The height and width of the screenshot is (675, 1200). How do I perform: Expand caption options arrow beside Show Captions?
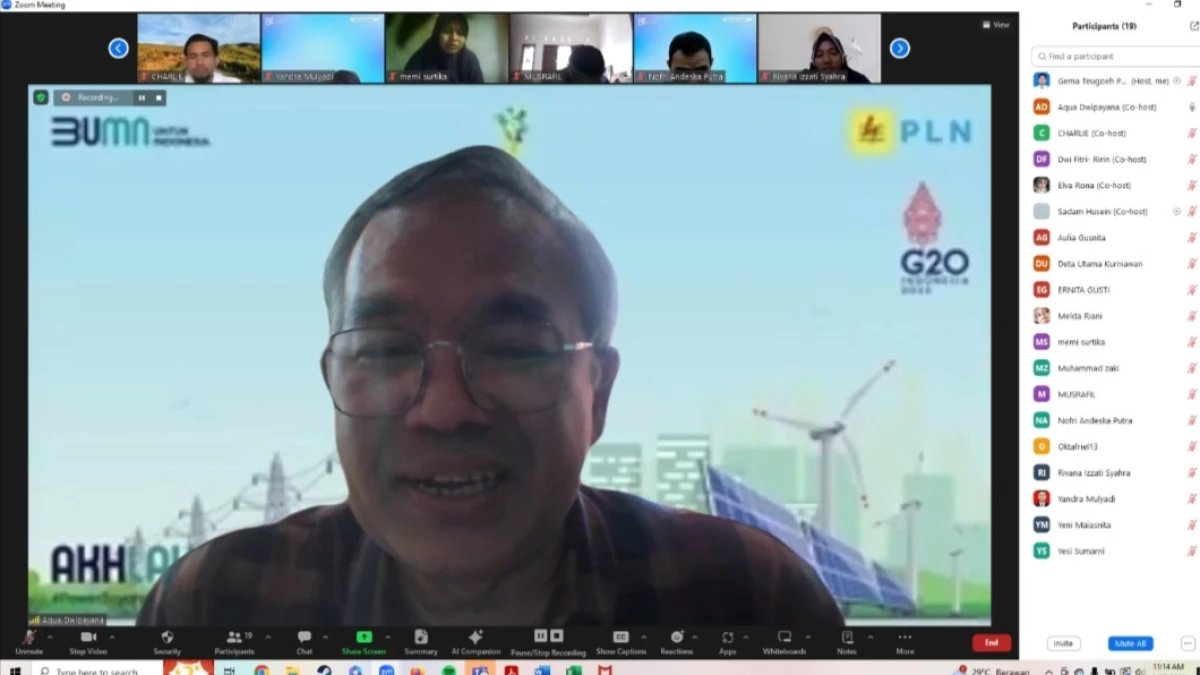click(644, 637)
